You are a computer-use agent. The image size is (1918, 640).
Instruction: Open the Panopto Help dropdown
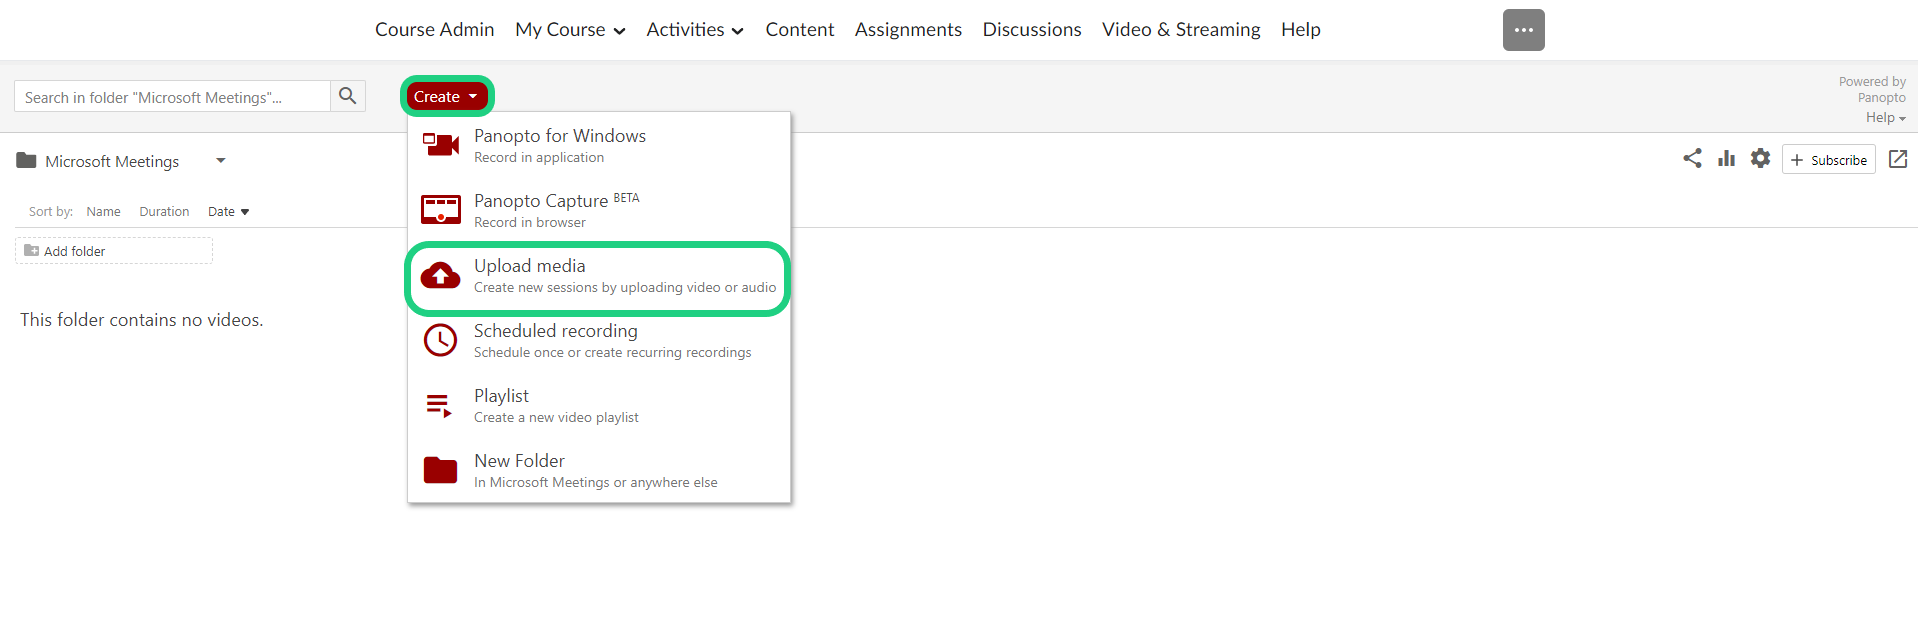1885,118
